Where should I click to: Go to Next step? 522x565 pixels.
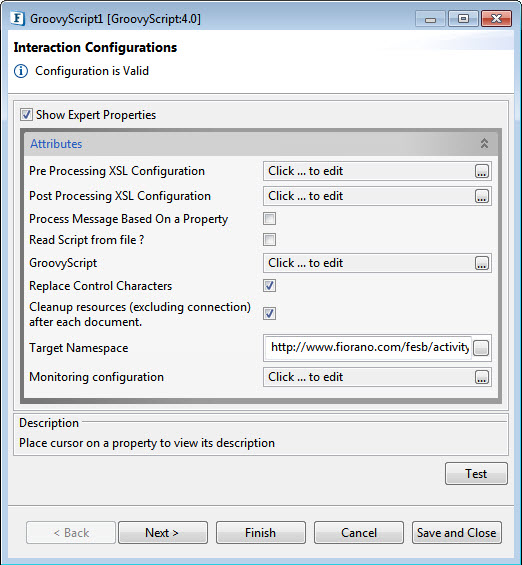(163, 533)
